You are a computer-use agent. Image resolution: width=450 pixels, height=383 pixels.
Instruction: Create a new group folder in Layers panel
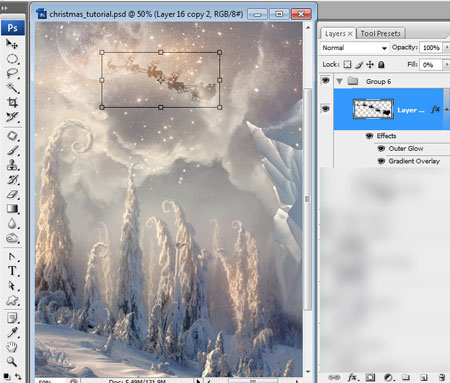[406, 377]
